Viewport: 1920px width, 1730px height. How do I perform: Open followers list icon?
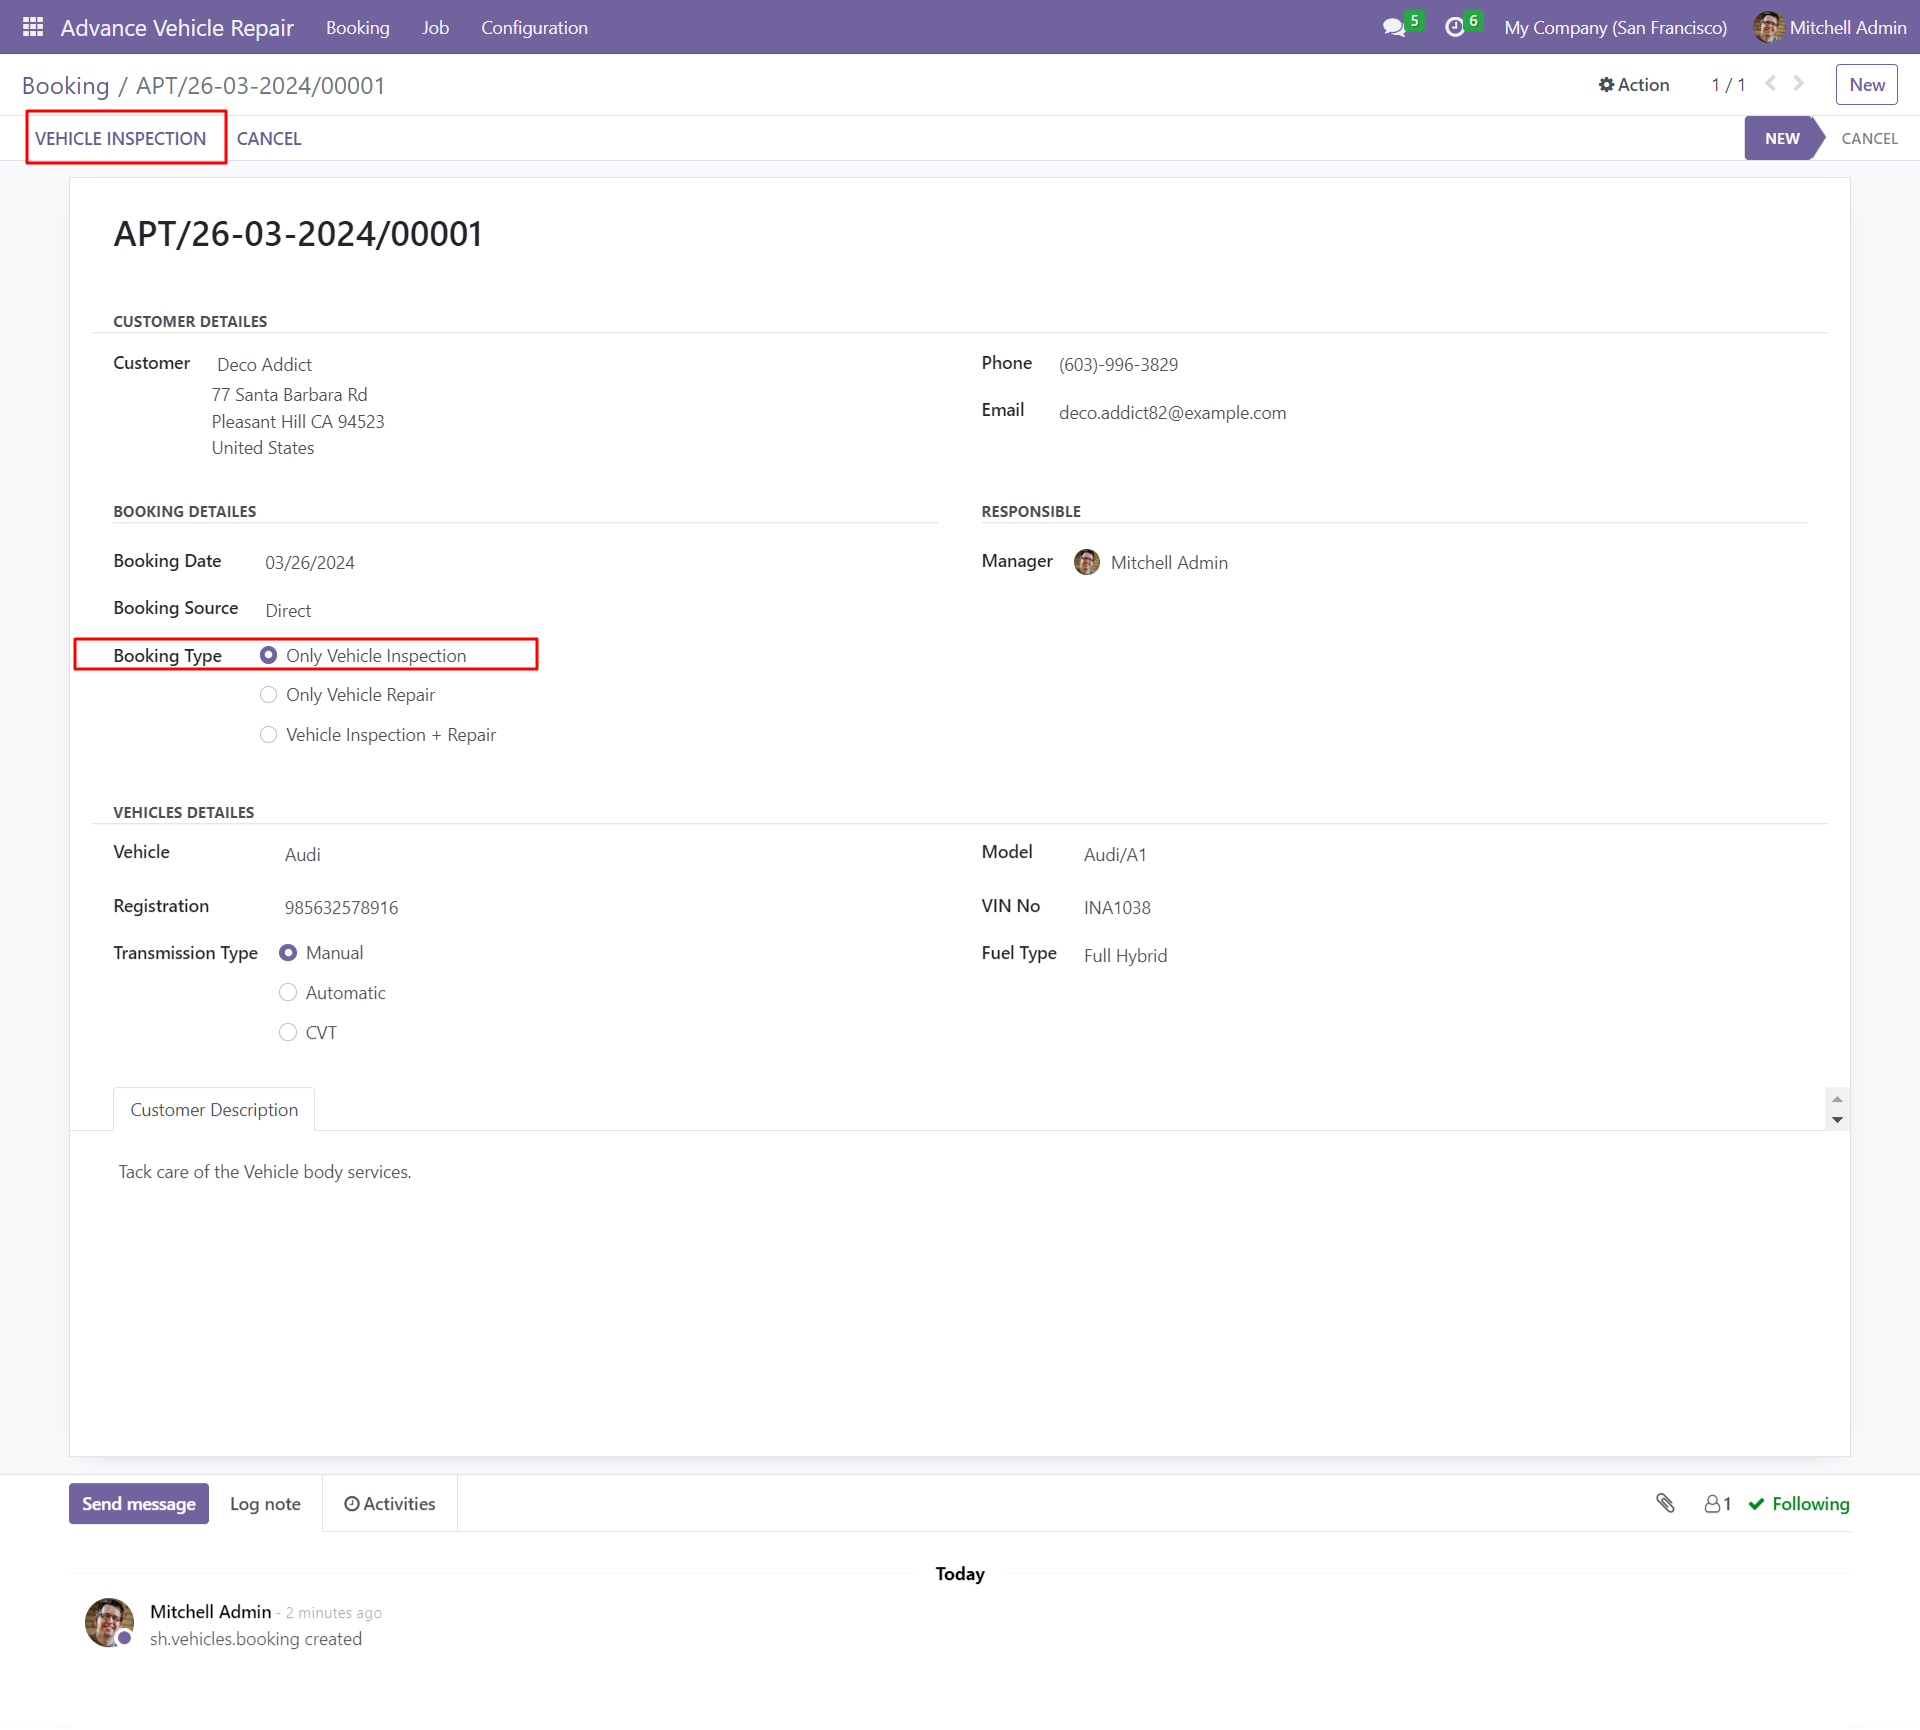coord(1718,1504)
